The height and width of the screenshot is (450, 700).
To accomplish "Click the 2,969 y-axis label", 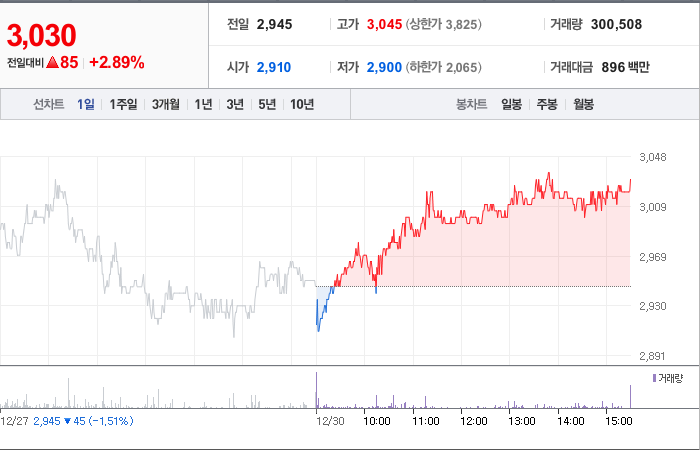I will [x=653, y=257].
